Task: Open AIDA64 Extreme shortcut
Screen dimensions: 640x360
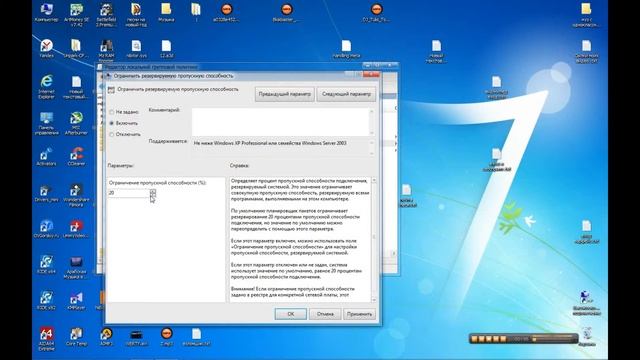Action: 46,339
